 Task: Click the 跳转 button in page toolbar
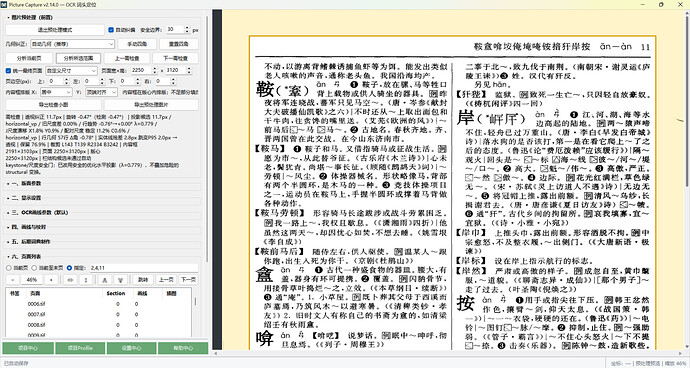143,280
